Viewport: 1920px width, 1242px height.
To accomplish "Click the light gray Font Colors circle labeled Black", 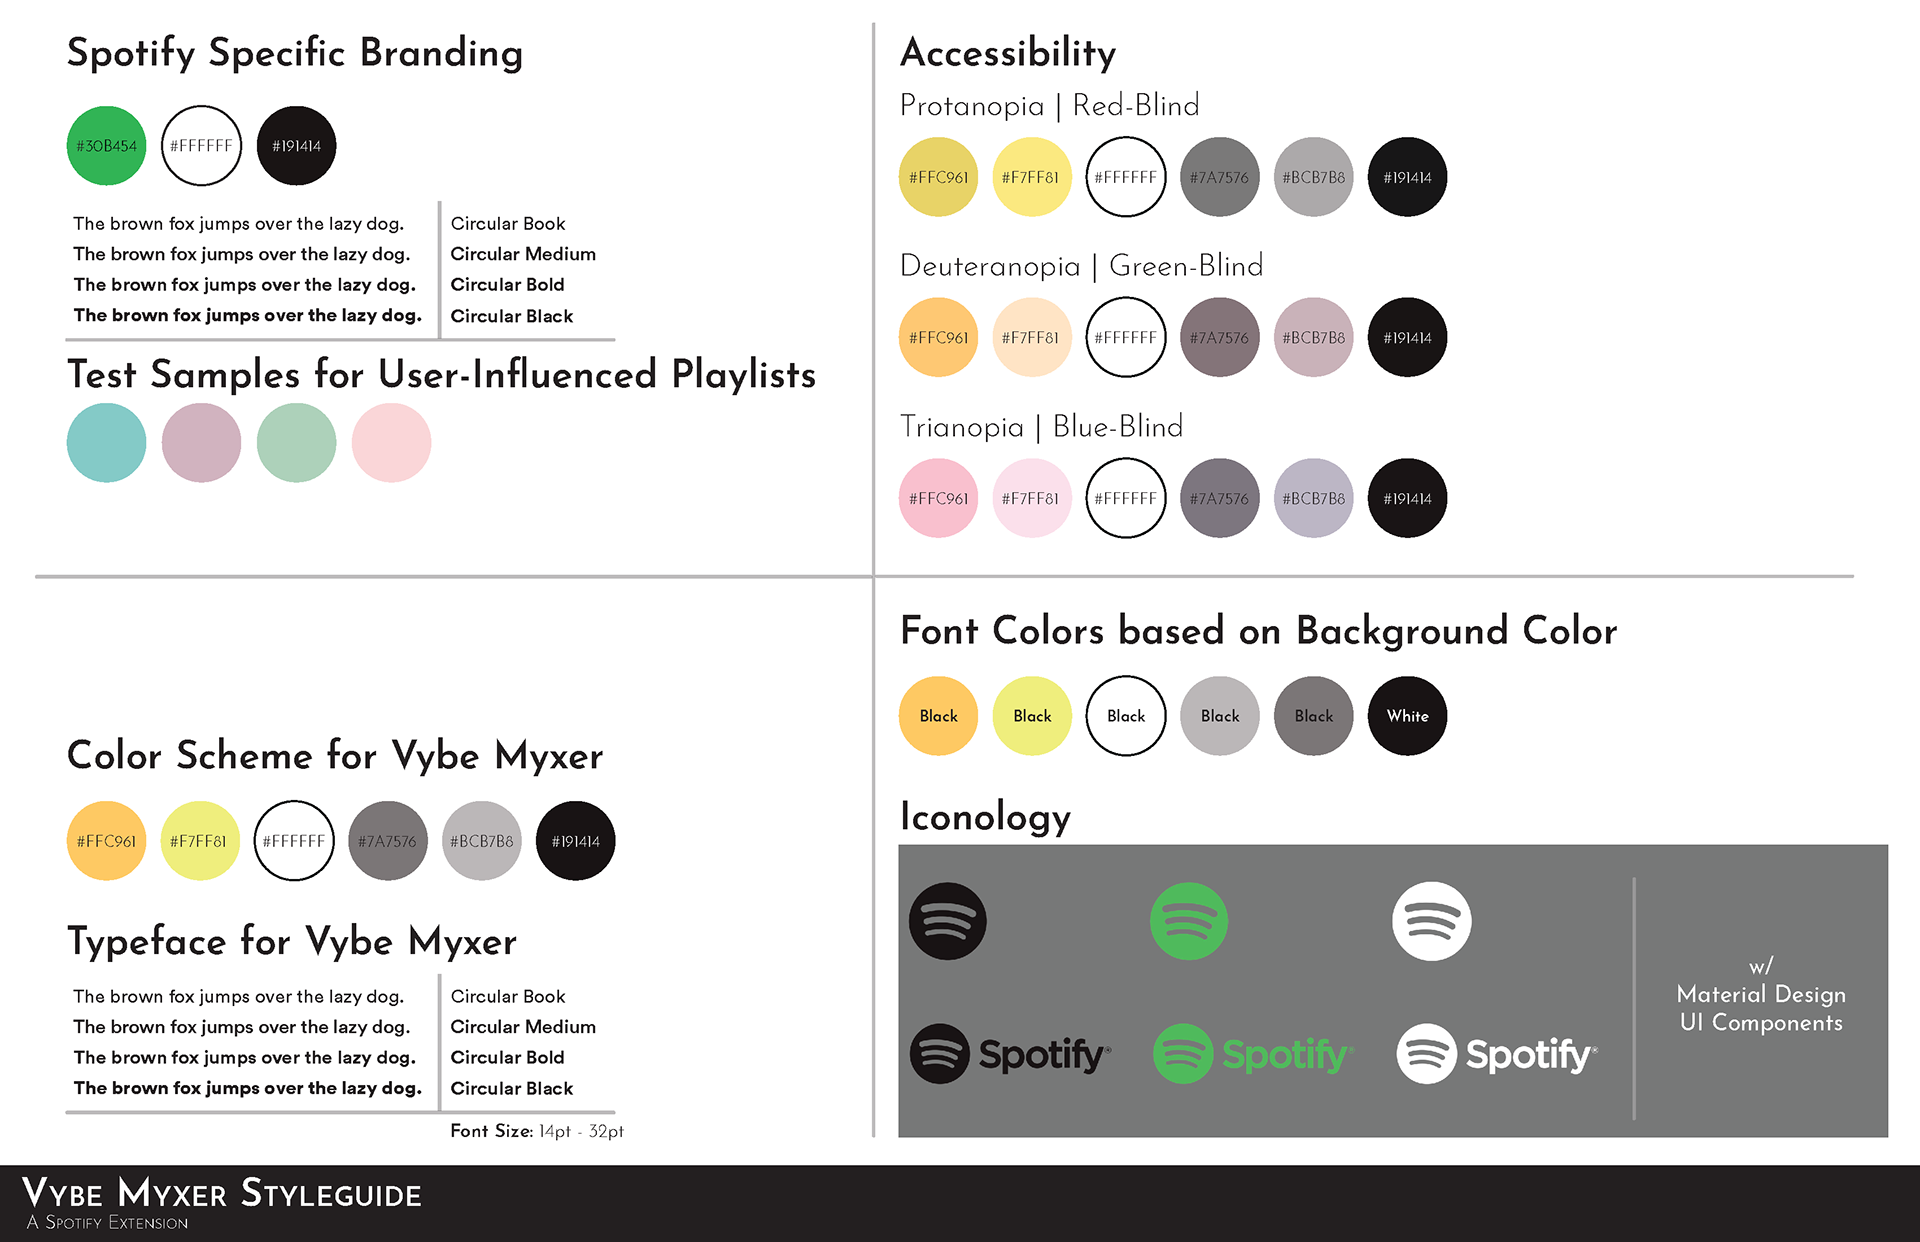I will tap(1220, 716).
